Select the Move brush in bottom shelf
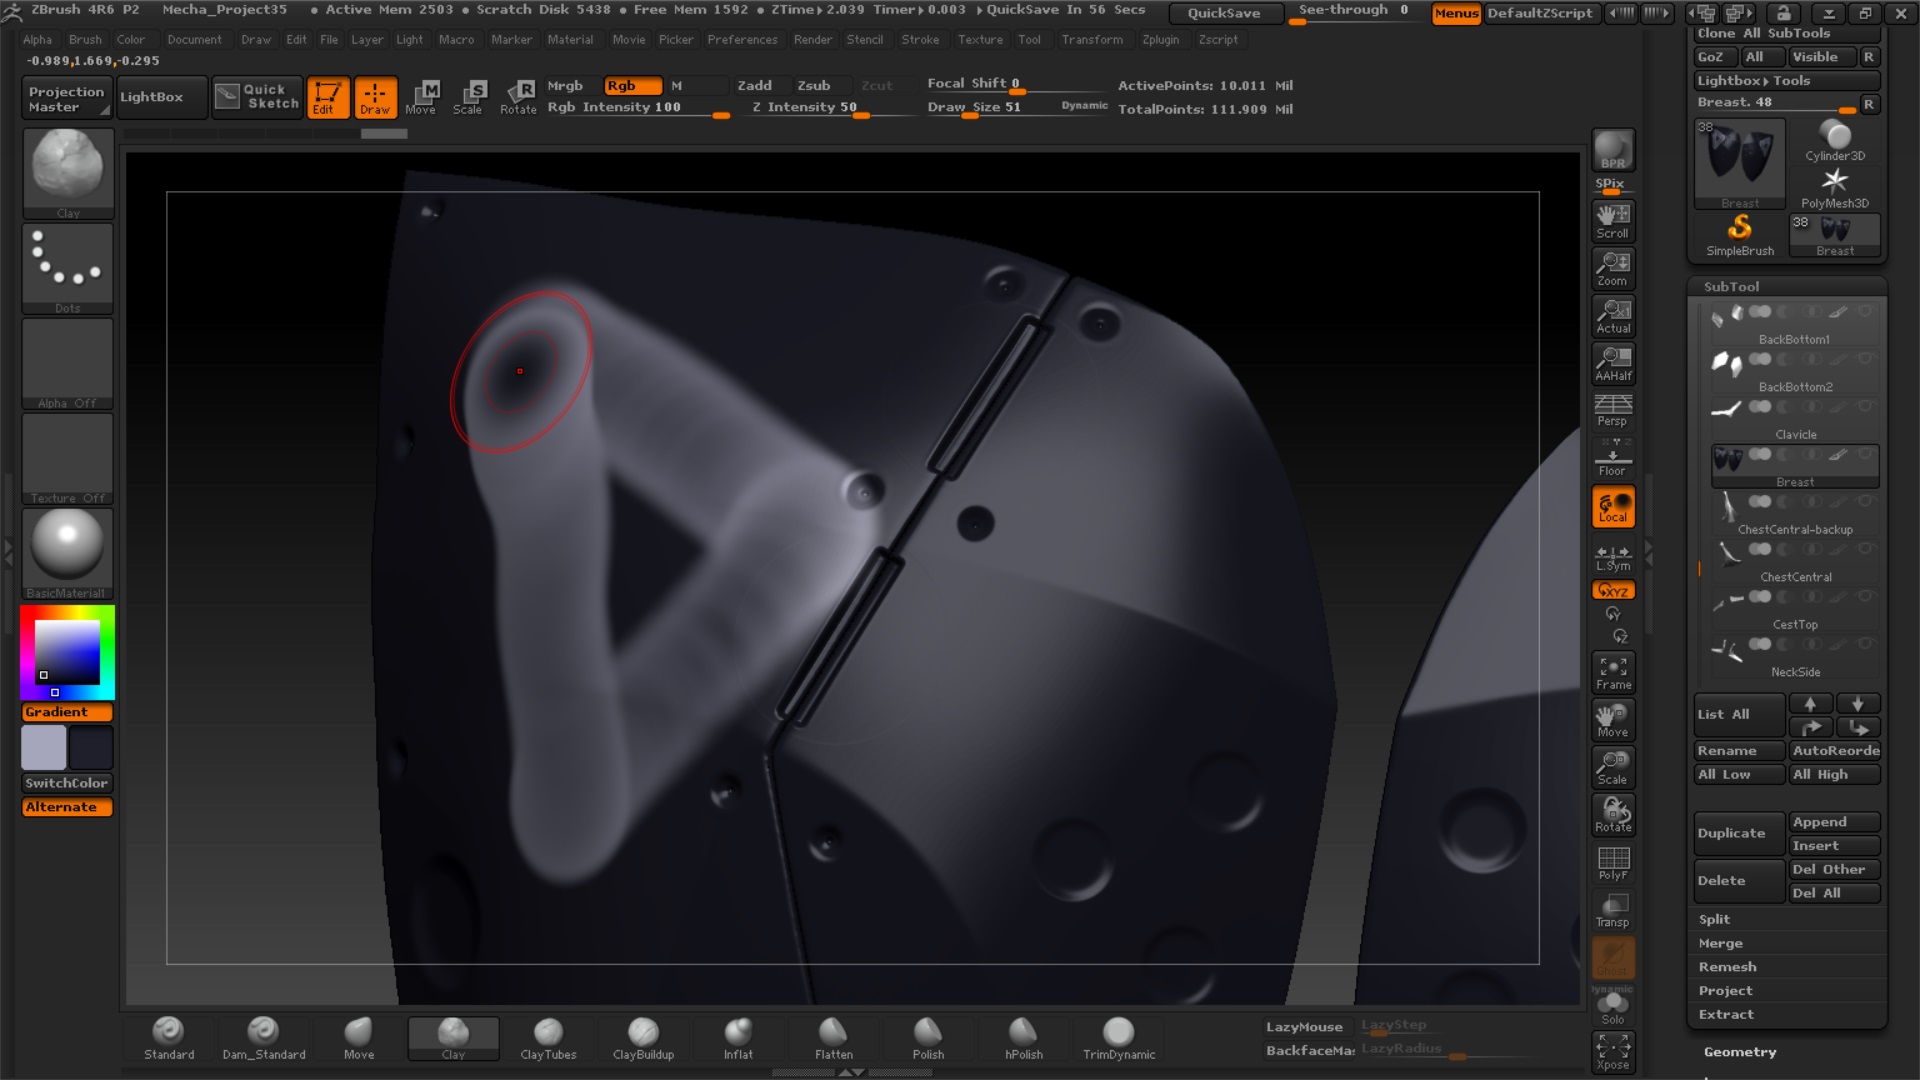This screenshot has height=1080, width=1920. (x=359, y=1038)
